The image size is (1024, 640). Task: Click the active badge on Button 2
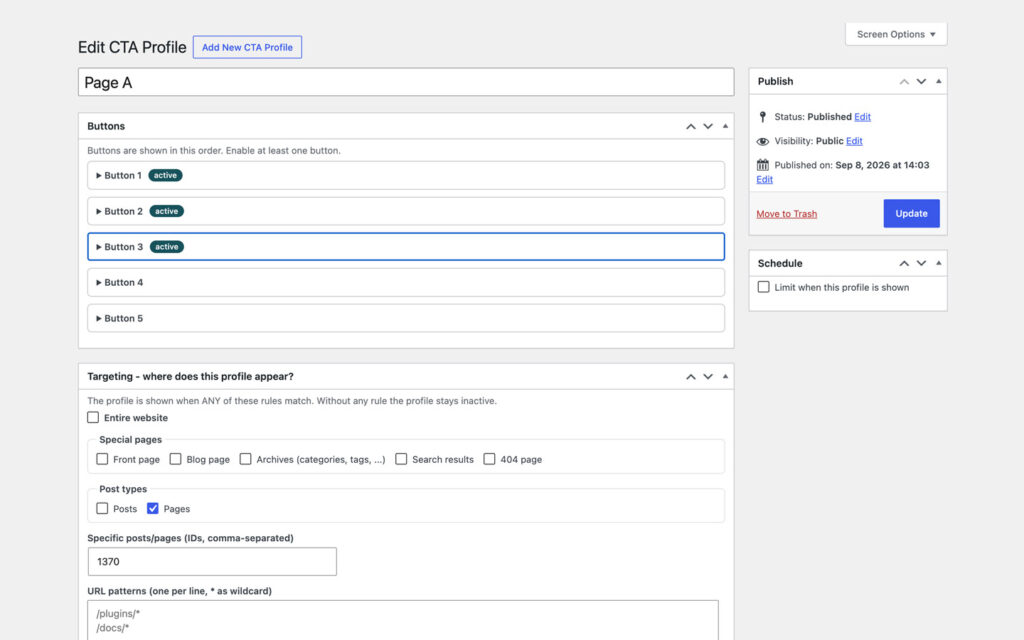tap(167, 211)
